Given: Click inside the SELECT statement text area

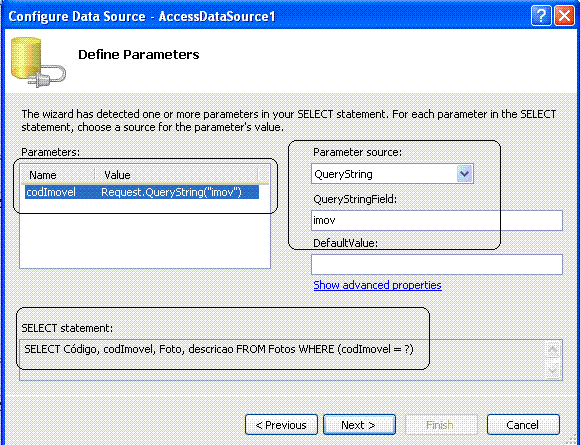Looking at the screenshot, I should point(282,360).
